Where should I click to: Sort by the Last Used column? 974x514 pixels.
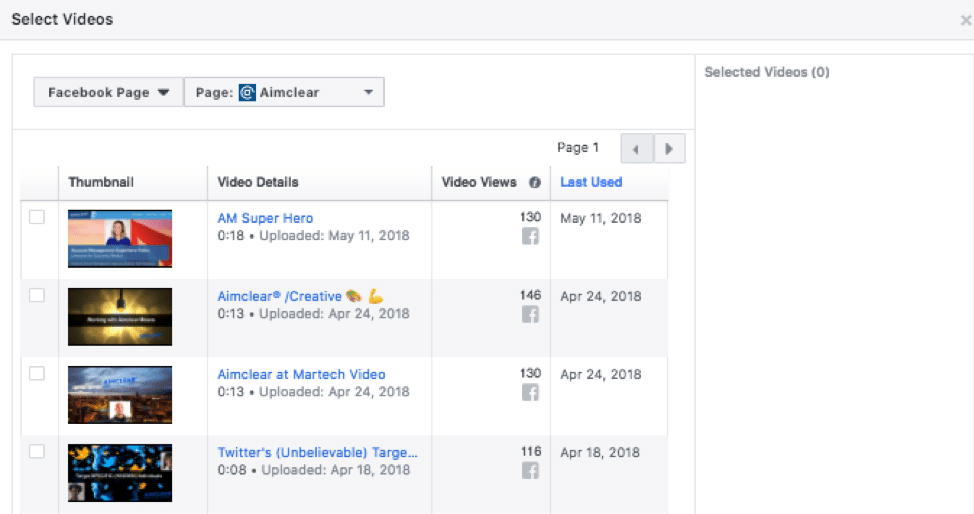click(591, 182)
